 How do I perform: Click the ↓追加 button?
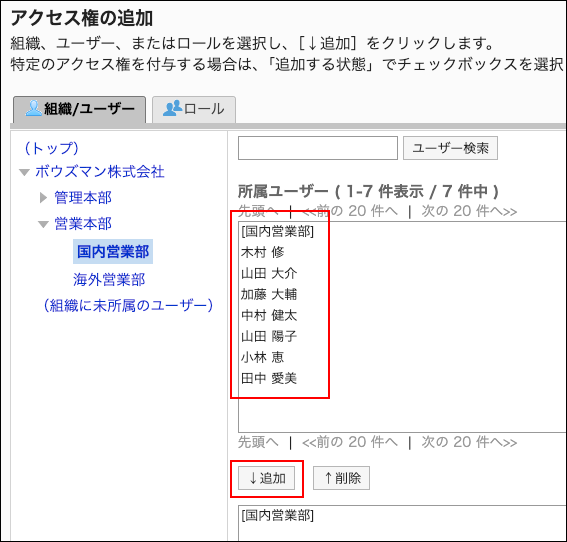click(267, 478)
